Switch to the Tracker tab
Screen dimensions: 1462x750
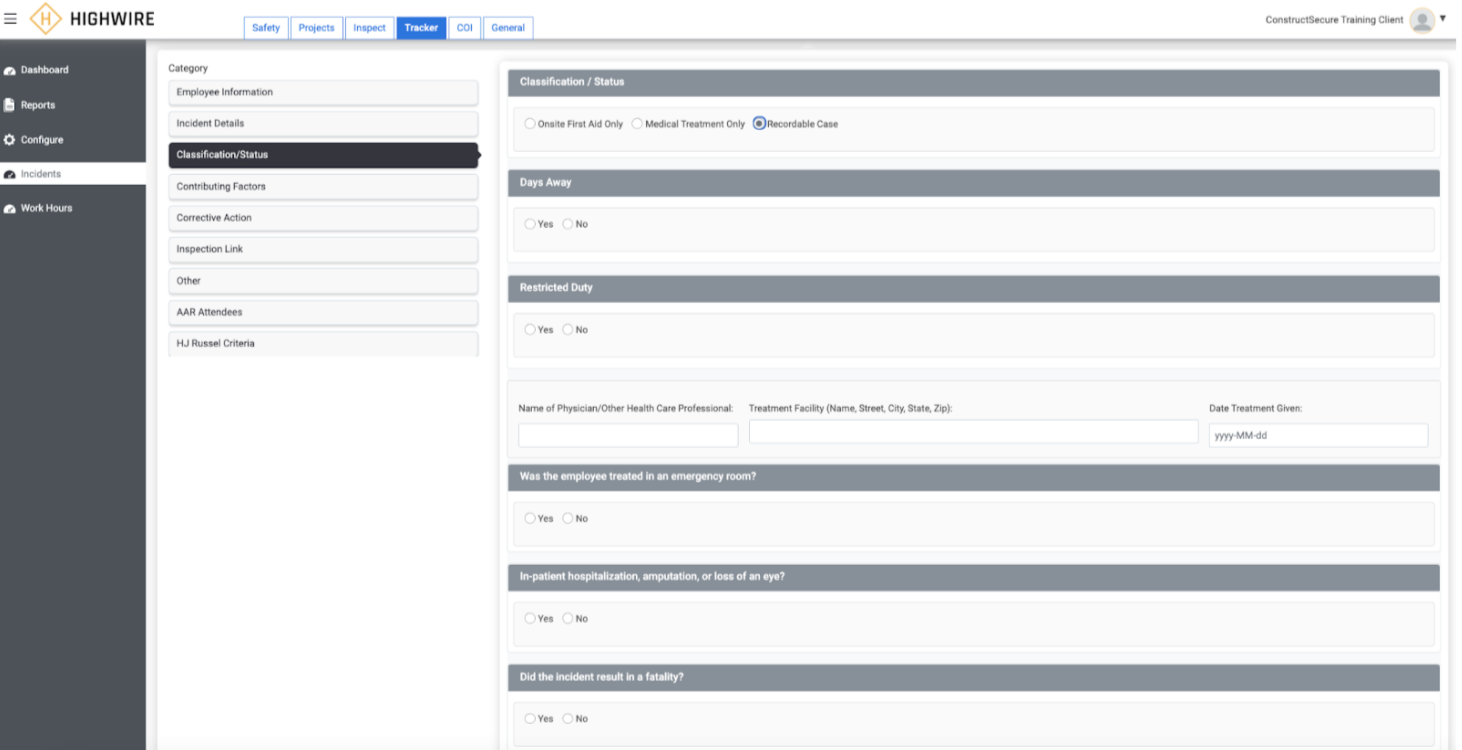pyautogui.click(x=421, y=28)
